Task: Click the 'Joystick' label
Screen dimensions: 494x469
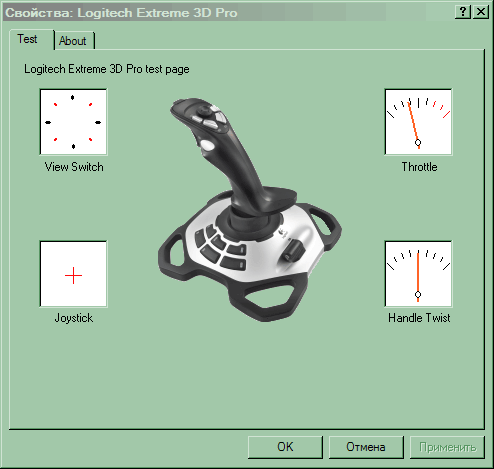Action: click(x=74, y=318)
